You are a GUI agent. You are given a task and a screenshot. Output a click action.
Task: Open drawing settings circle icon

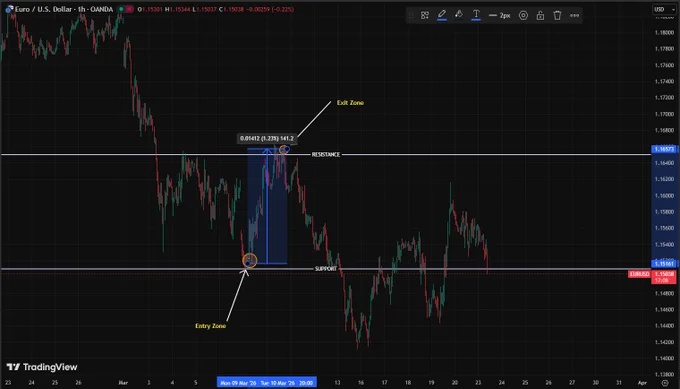click(523, 16)
